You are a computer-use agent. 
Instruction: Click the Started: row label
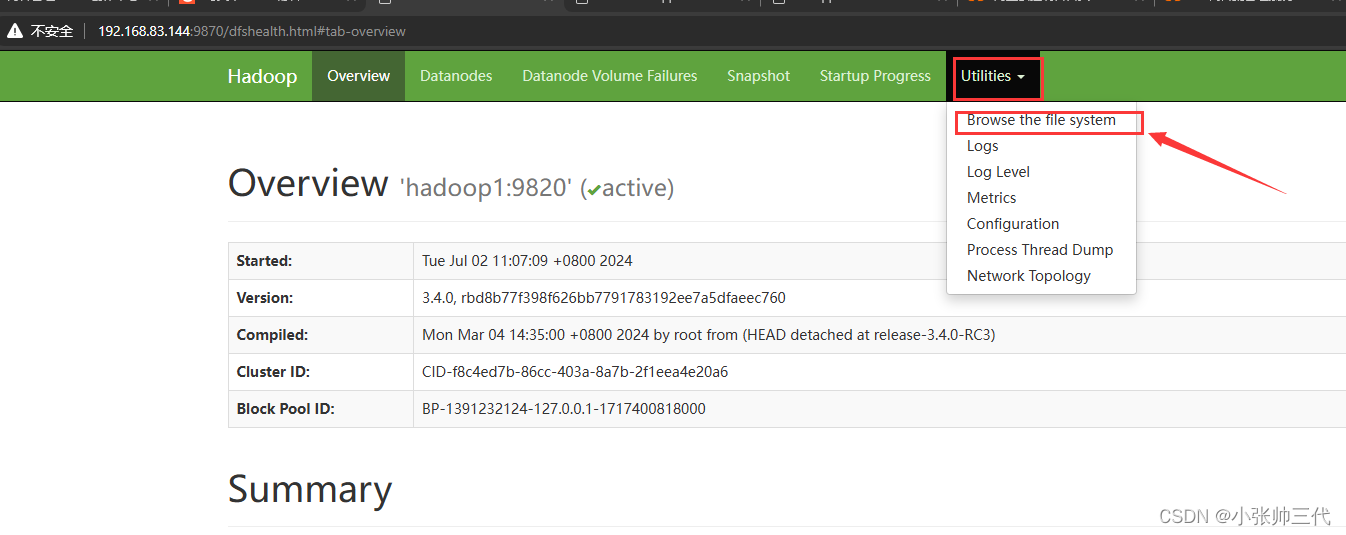264,261
